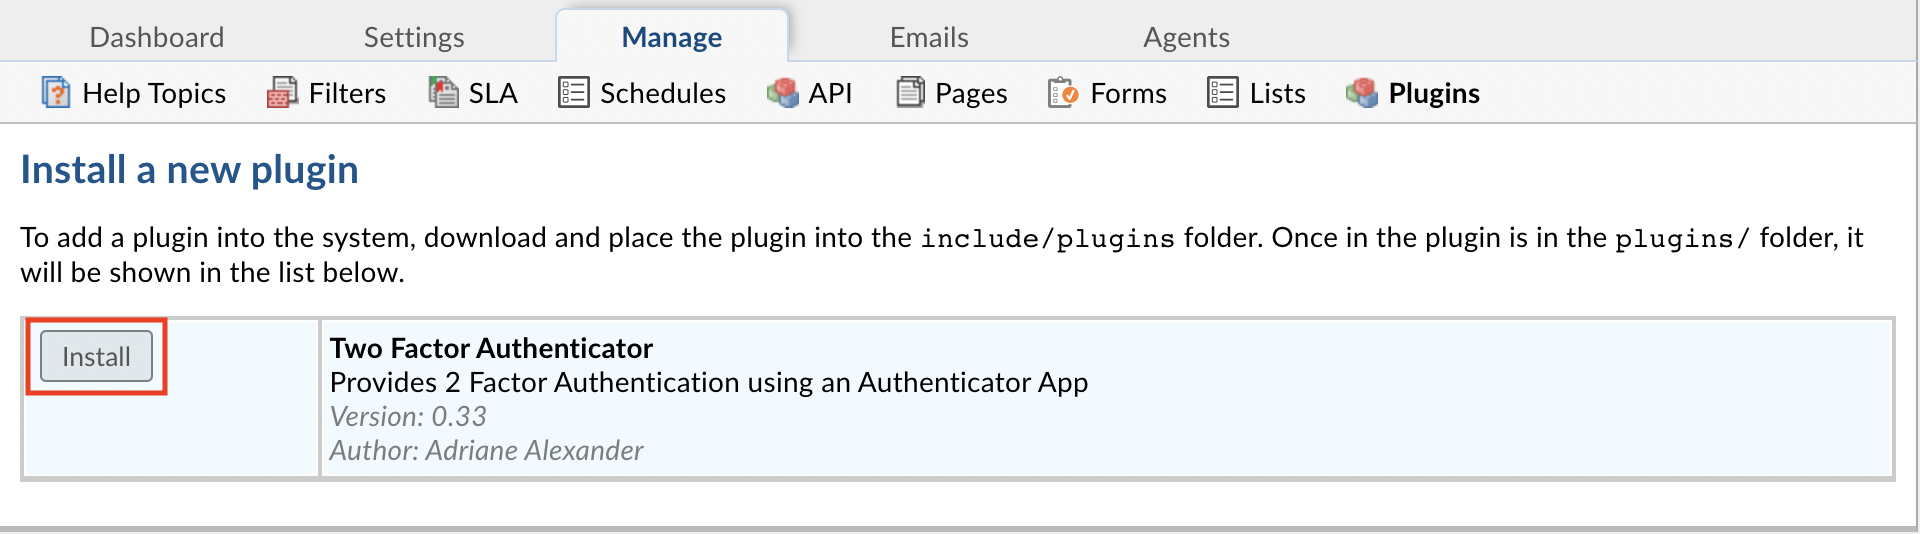Select the Manage tab

pos(672,37)
